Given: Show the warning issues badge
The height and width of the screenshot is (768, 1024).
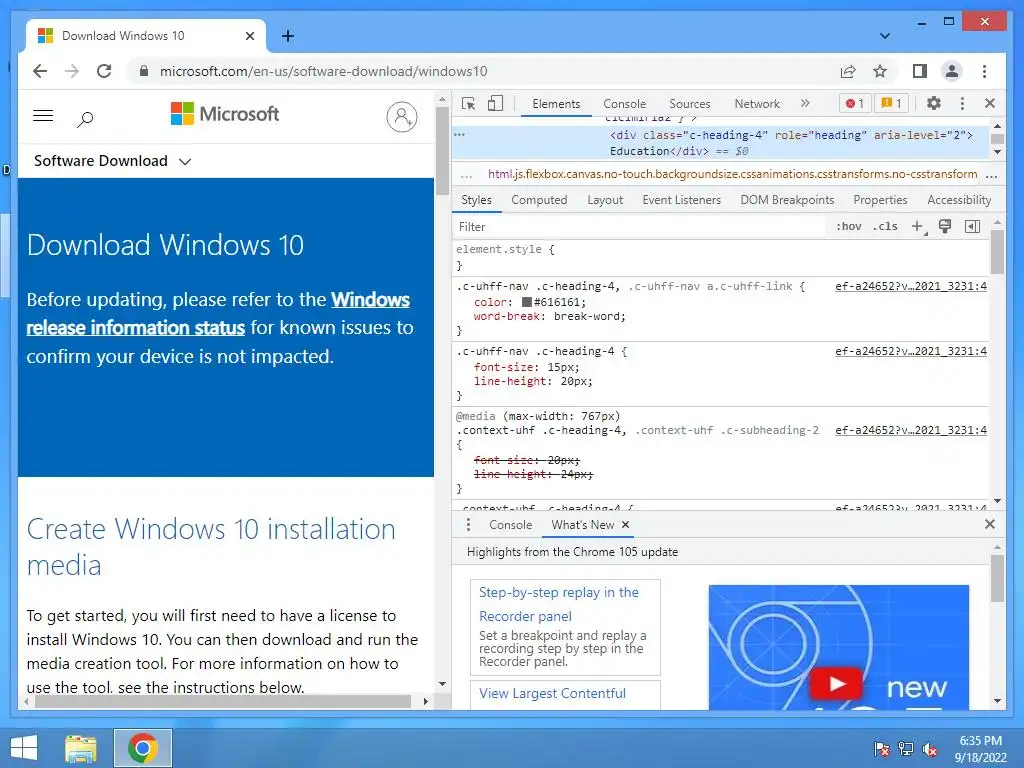Looking at the screenshot, I should pyautogui.click(x=891, y=103).
